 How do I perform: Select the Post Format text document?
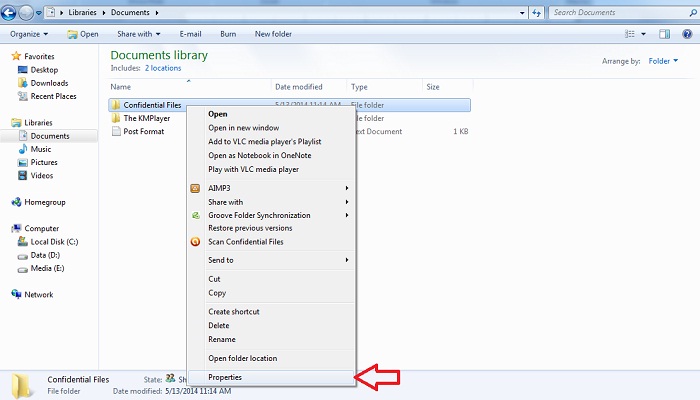[x=138, y=132]
